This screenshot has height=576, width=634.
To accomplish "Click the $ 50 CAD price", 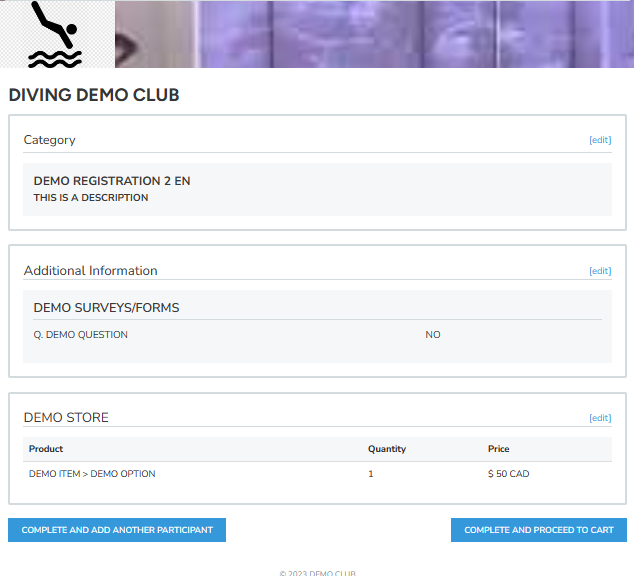I will point(509,474).
